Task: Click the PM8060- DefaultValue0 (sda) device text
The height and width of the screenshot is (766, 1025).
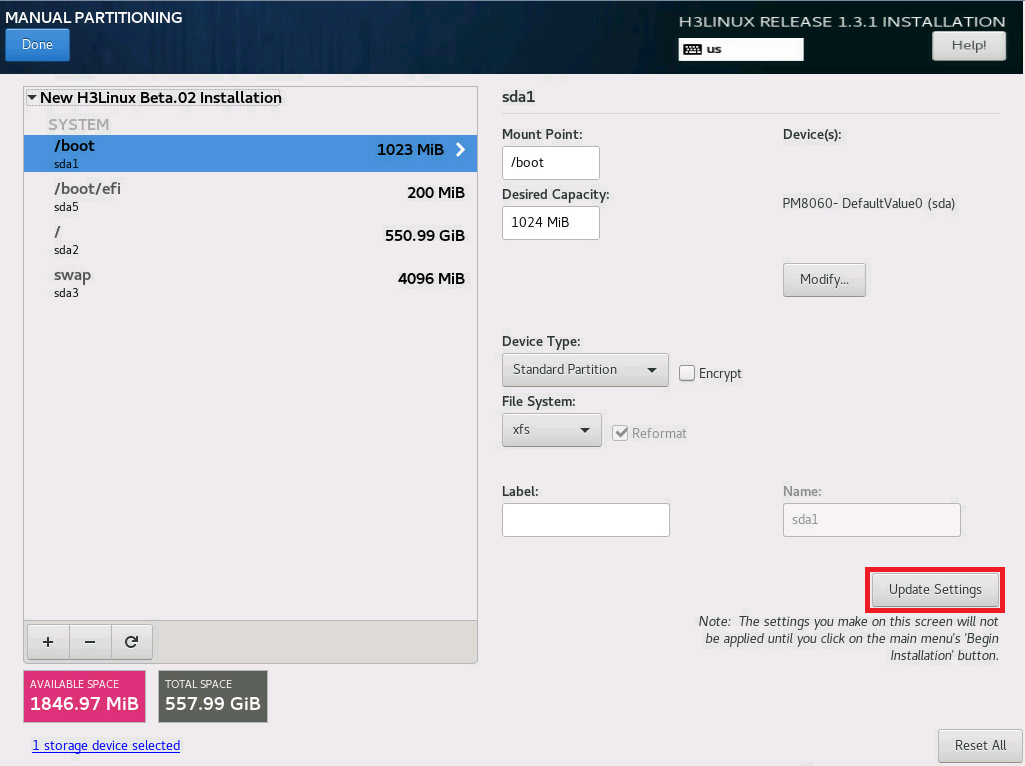Action: tap(869, 203)
